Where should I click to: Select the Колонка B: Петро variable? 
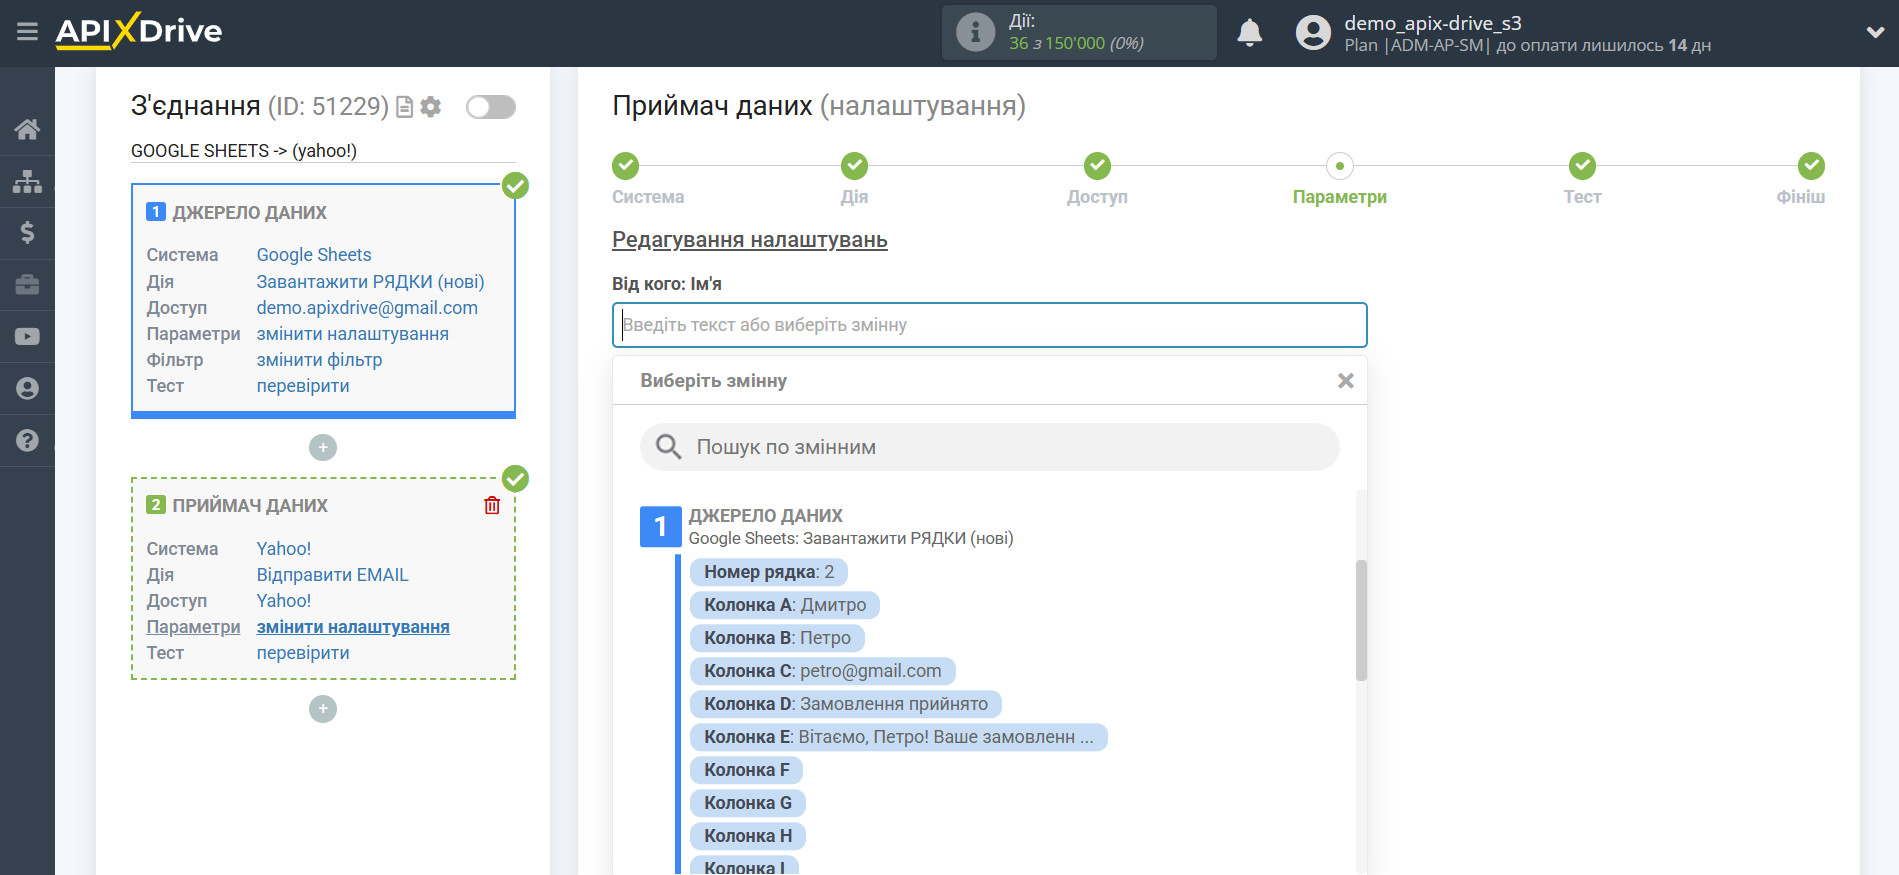click(x=777, y=638)
